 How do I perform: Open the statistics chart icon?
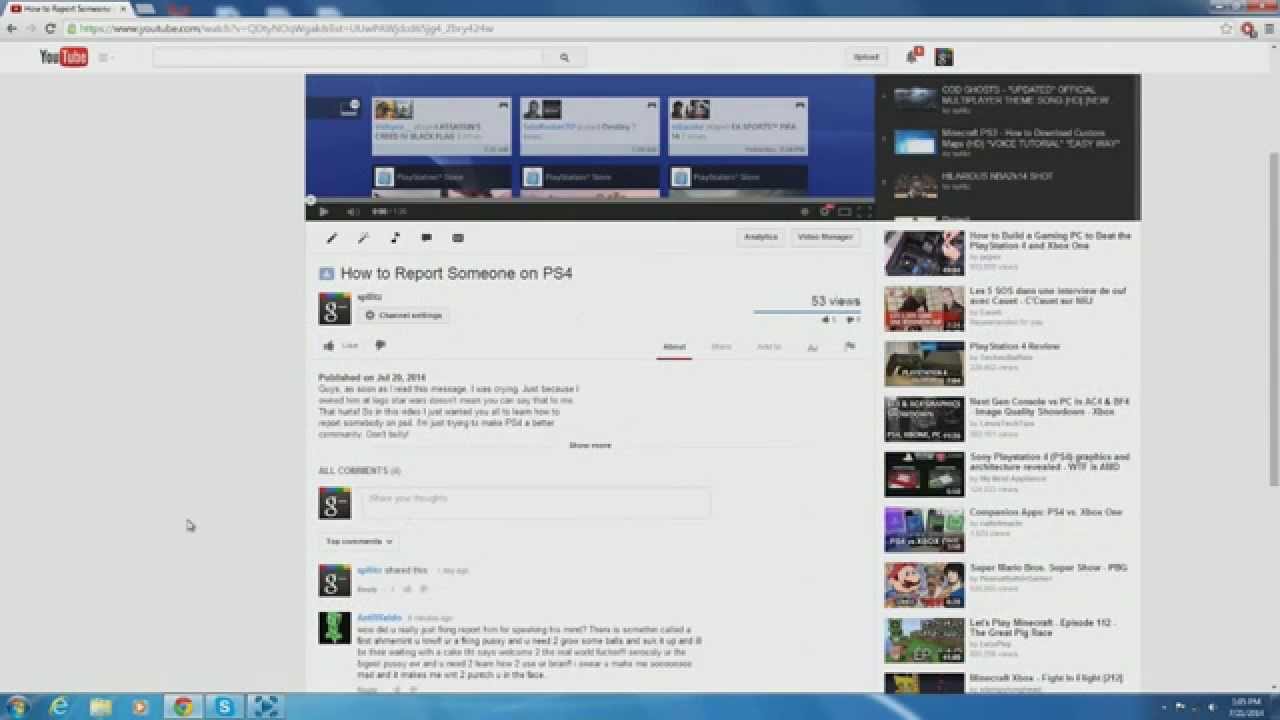tap(813, 347)
